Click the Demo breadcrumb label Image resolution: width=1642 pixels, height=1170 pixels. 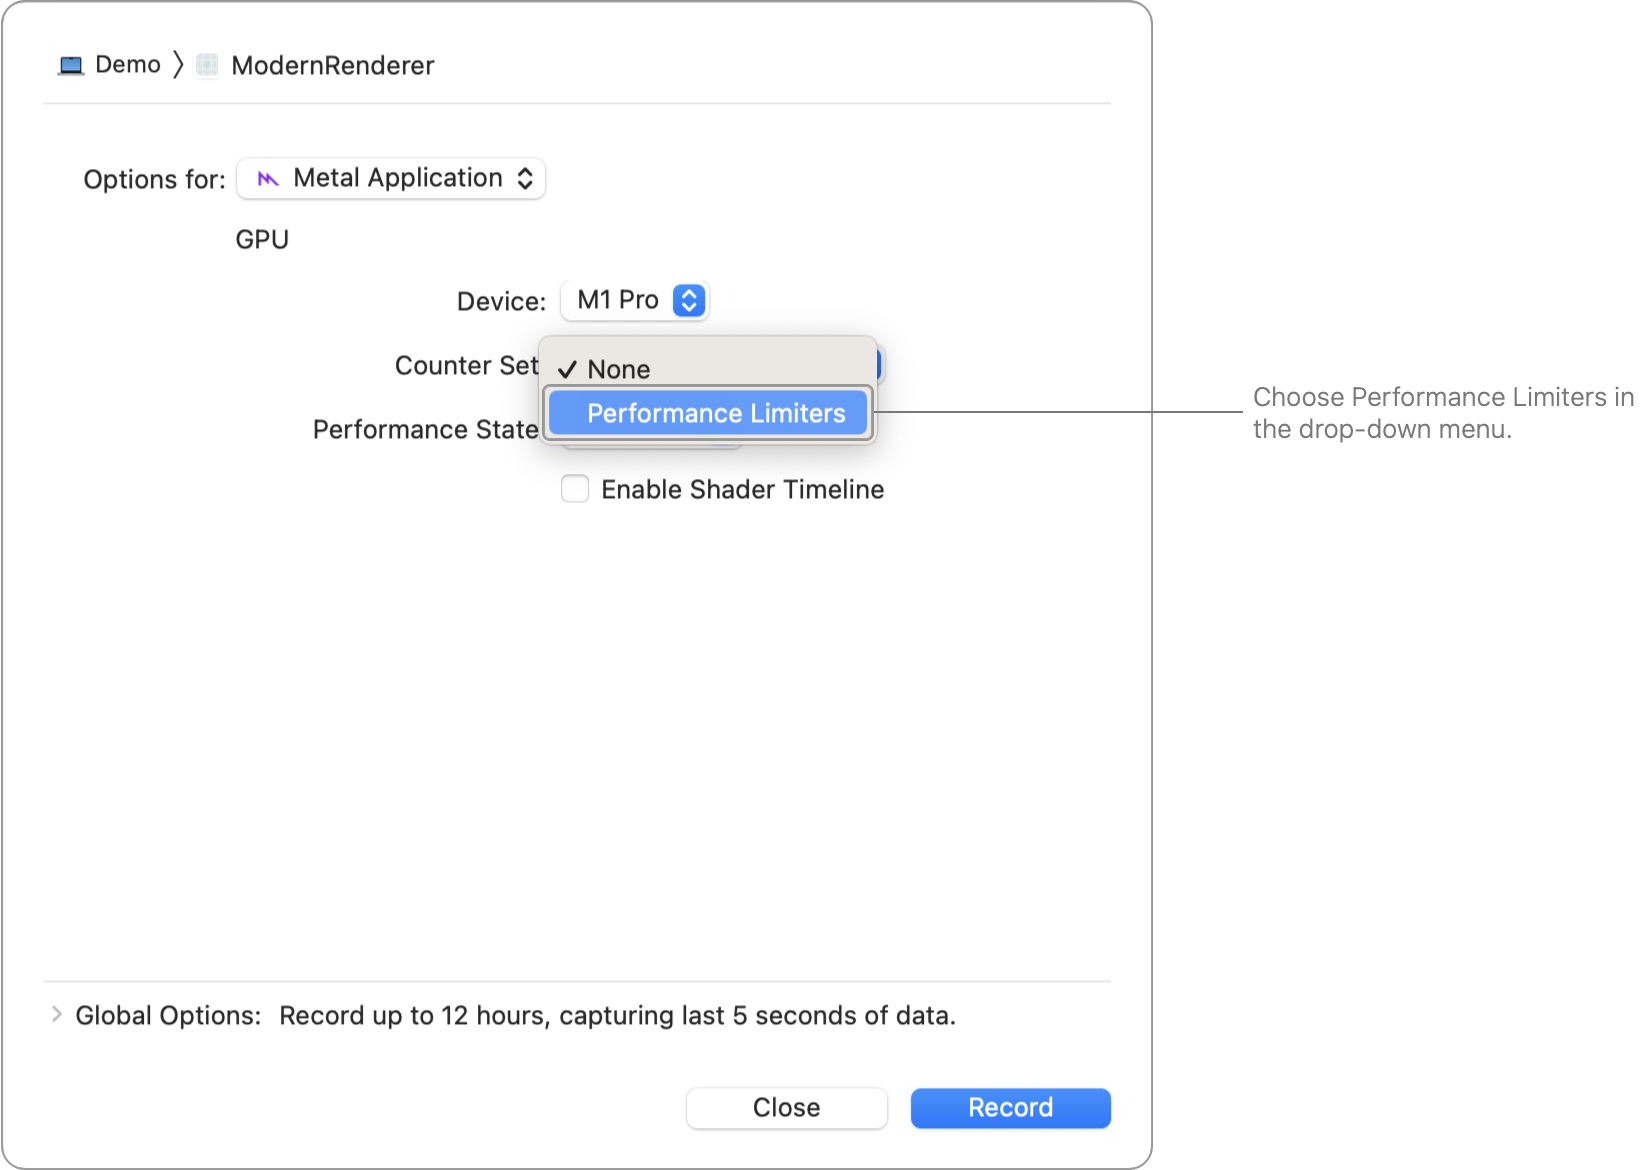pos(127,64)
